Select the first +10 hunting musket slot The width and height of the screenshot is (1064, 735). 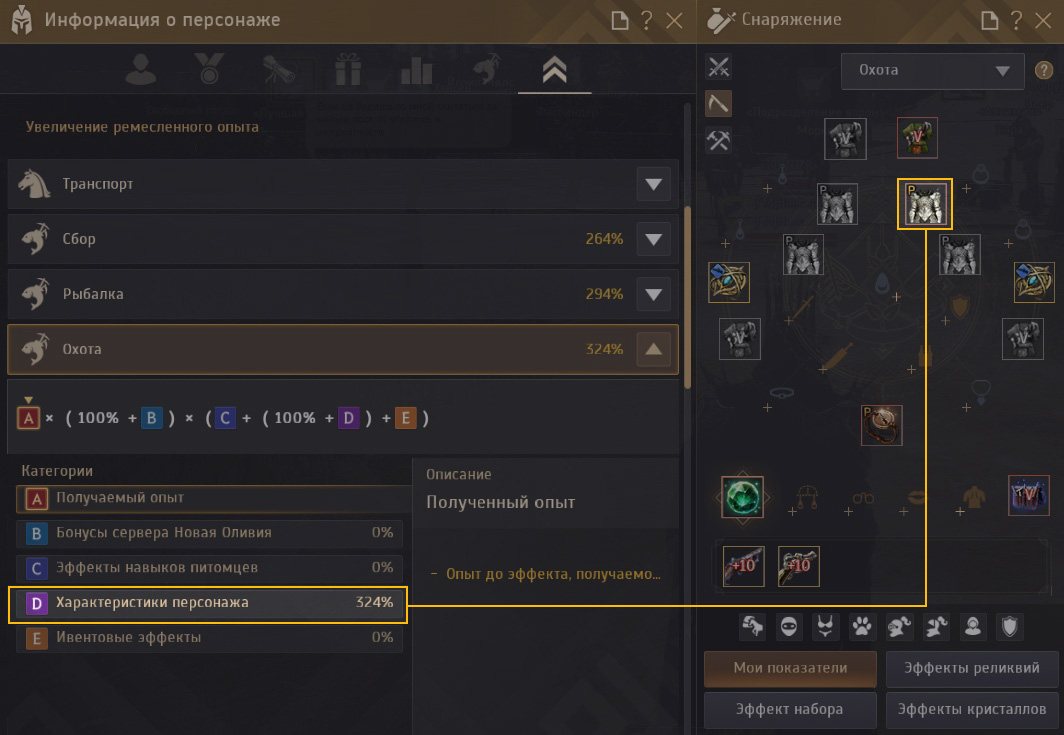tap(744, 566)
